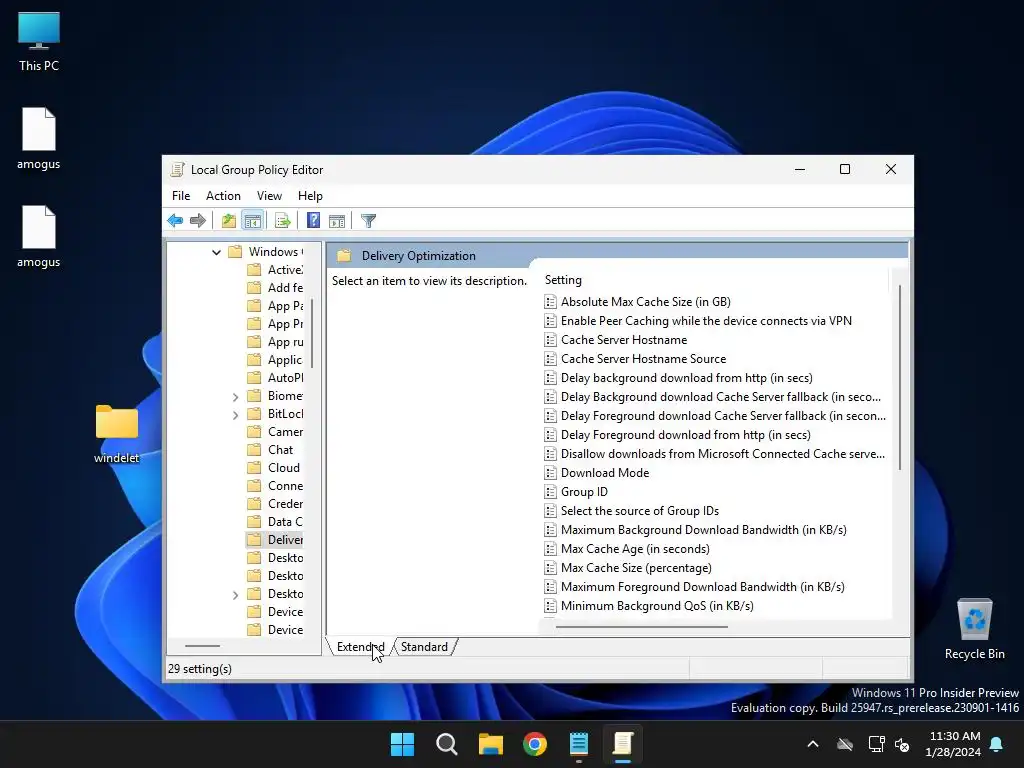The width and height of the screenshot is (1024, 768).
Task: Select the Connect tree folder
Action: point(276,486)
